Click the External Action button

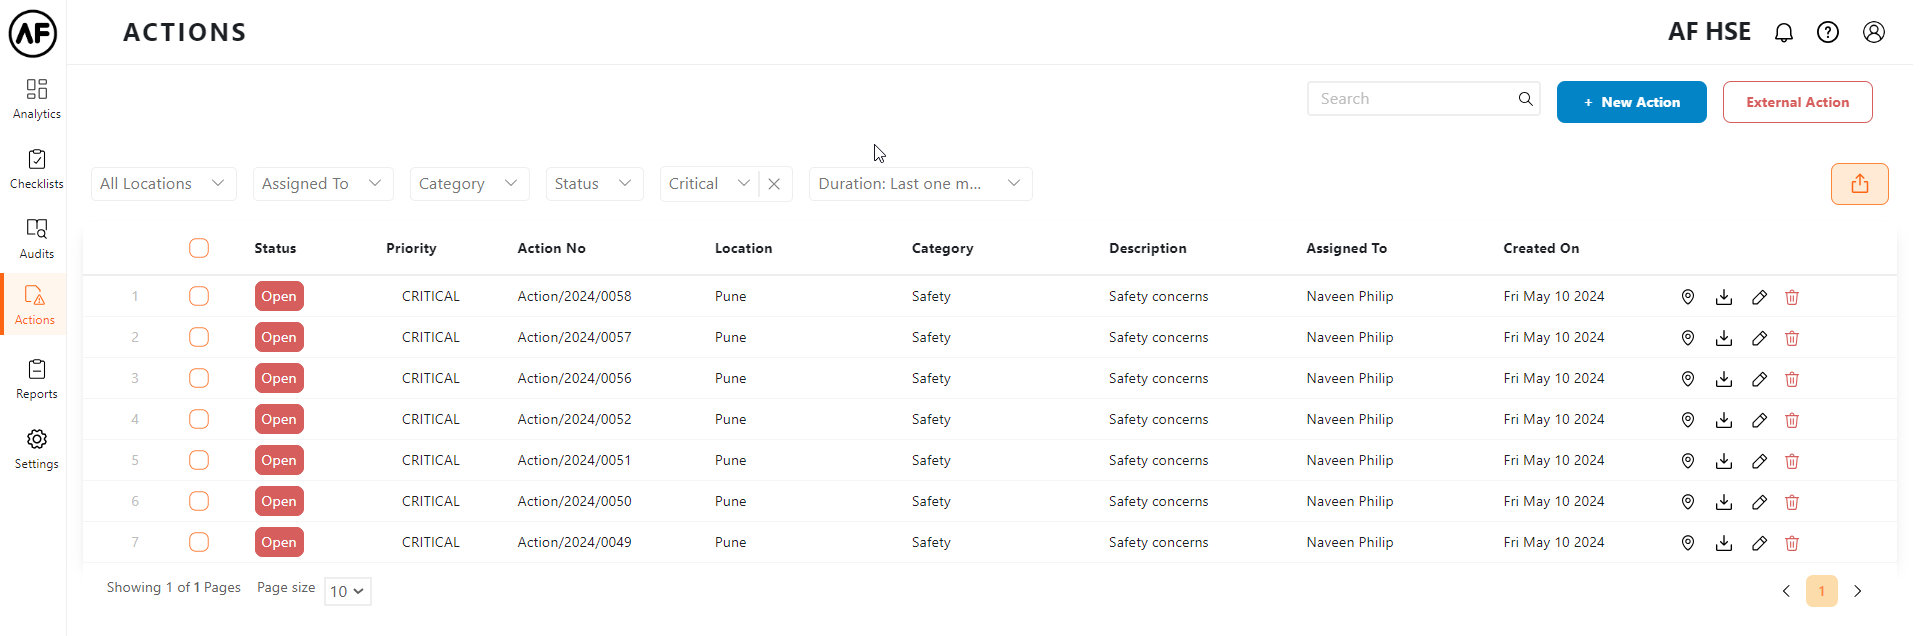click(1797, 102)
